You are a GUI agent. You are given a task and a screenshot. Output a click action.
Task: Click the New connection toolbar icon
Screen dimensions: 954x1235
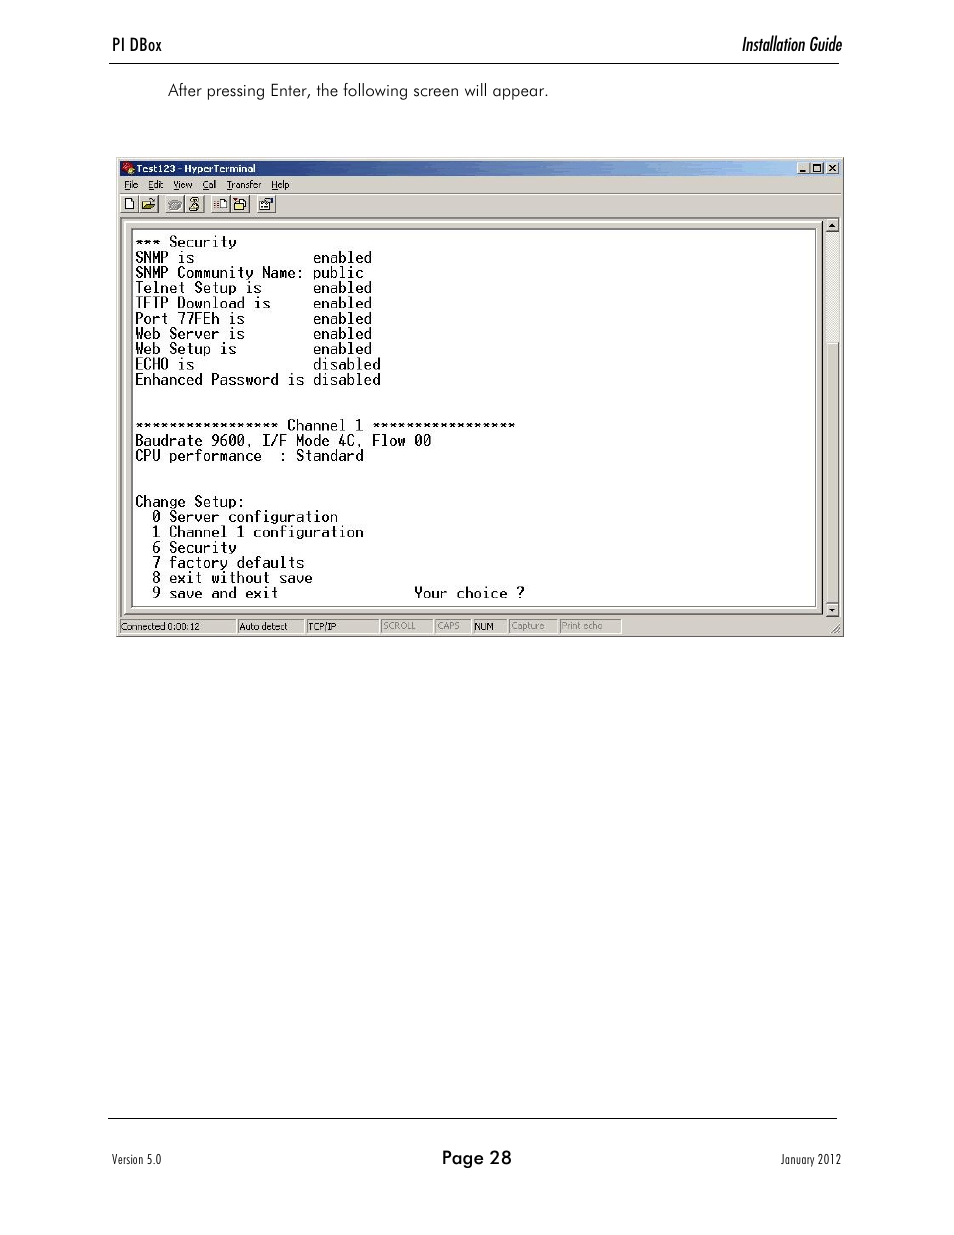(x=129, y=204)
